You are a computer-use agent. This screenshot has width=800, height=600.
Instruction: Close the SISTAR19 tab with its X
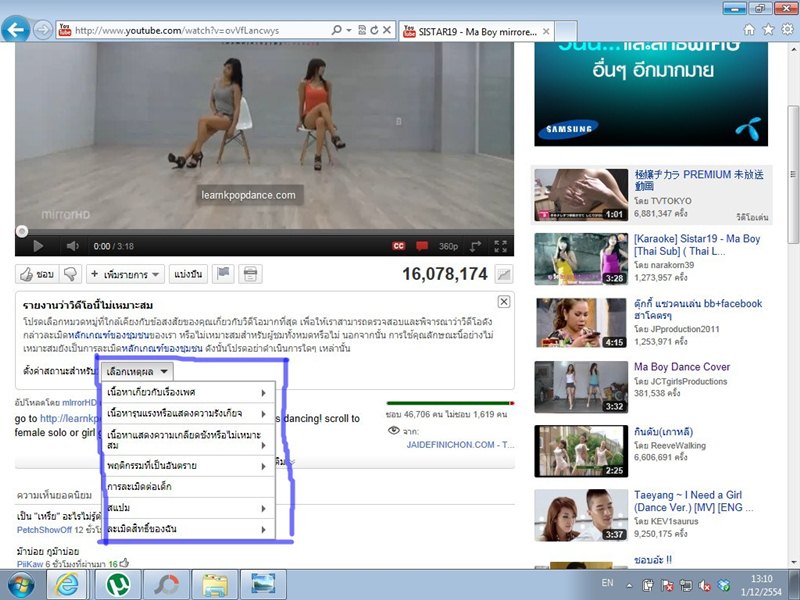click(x=545, y=32)
